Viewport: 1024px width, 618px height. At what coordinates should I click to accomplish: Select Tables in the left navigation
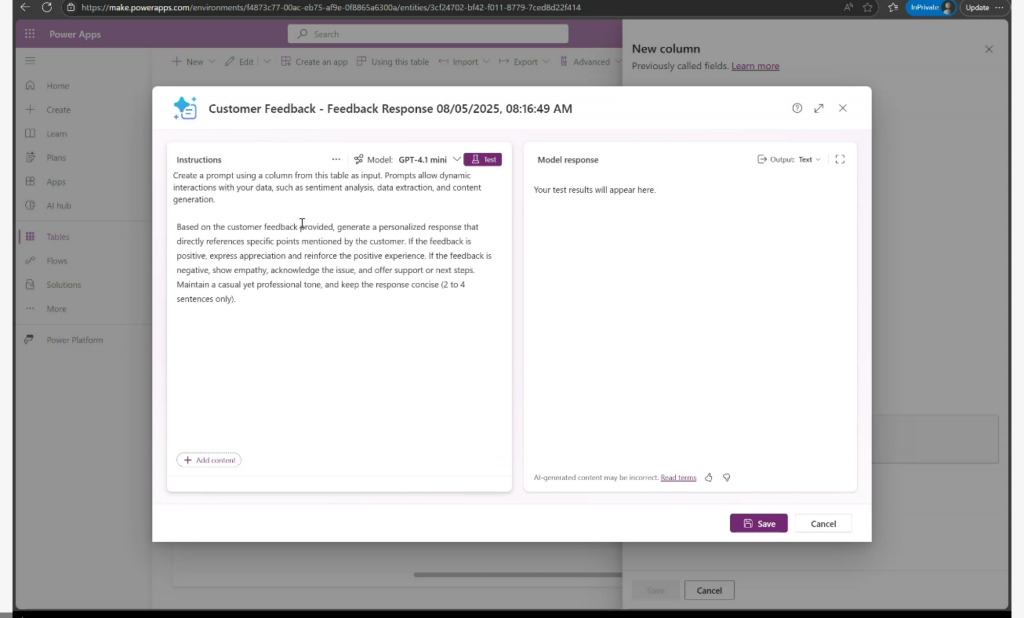tap(57, 236)
